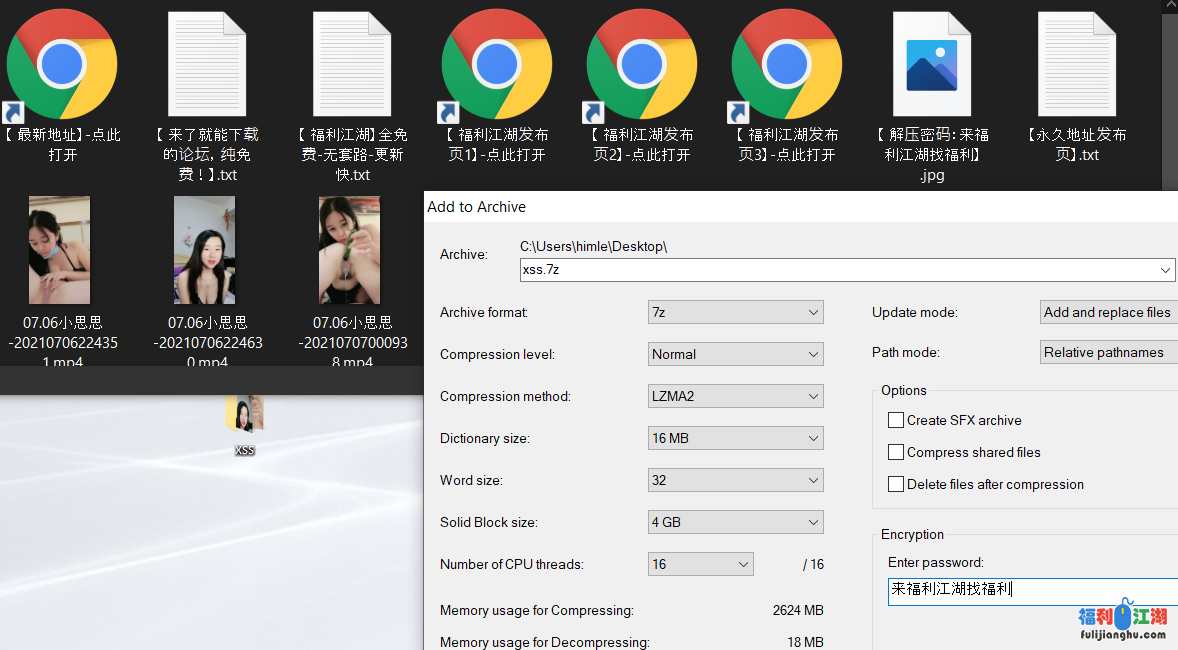
Task: Open the 福利江湖发布页2 Chrome shortcut
Action: click(642, 65)
